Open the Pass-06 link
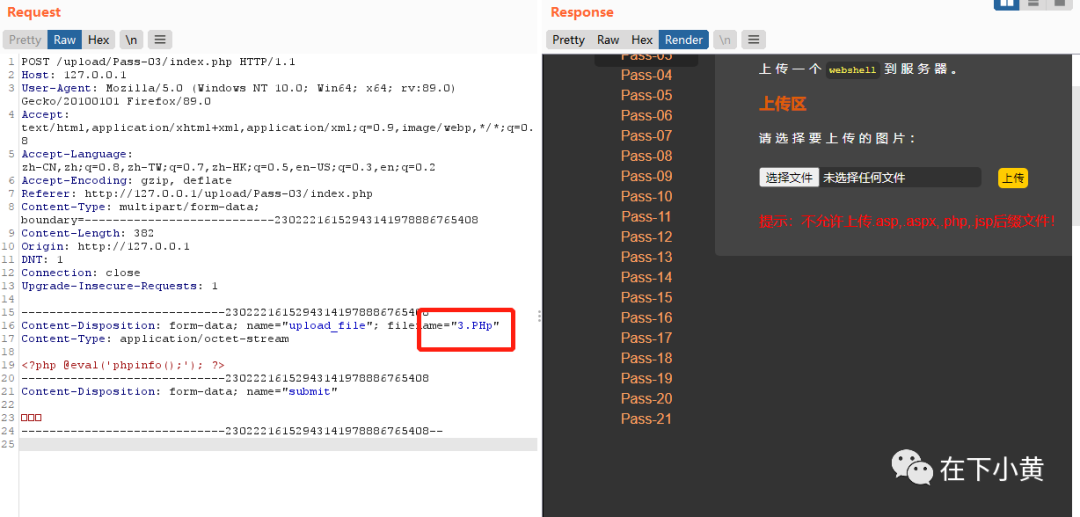 (x=646, y=116)
